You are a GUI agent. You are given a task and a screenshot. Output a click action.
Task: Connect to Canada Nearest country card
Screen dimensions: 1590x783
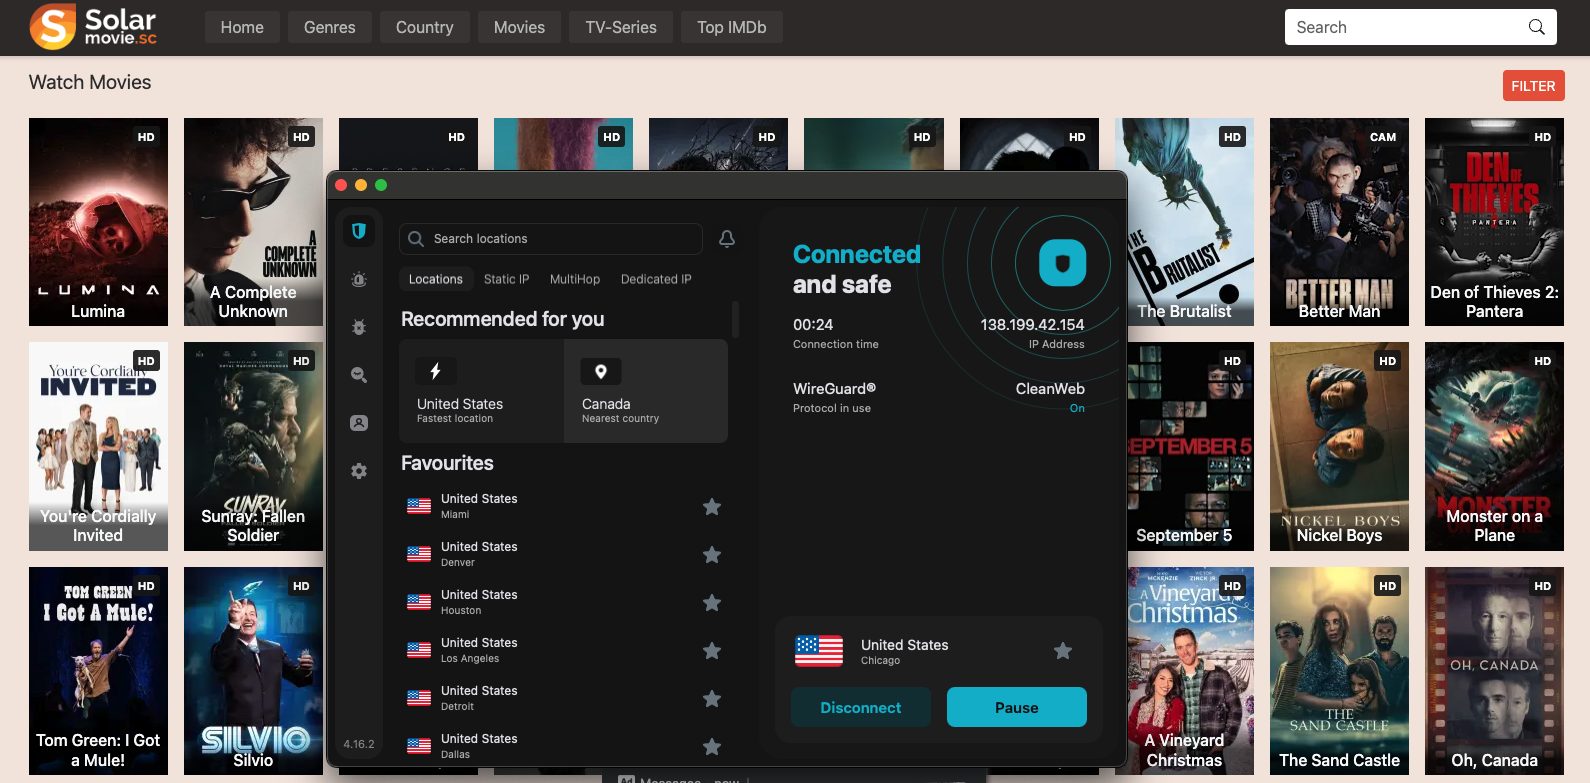(646, 391)
